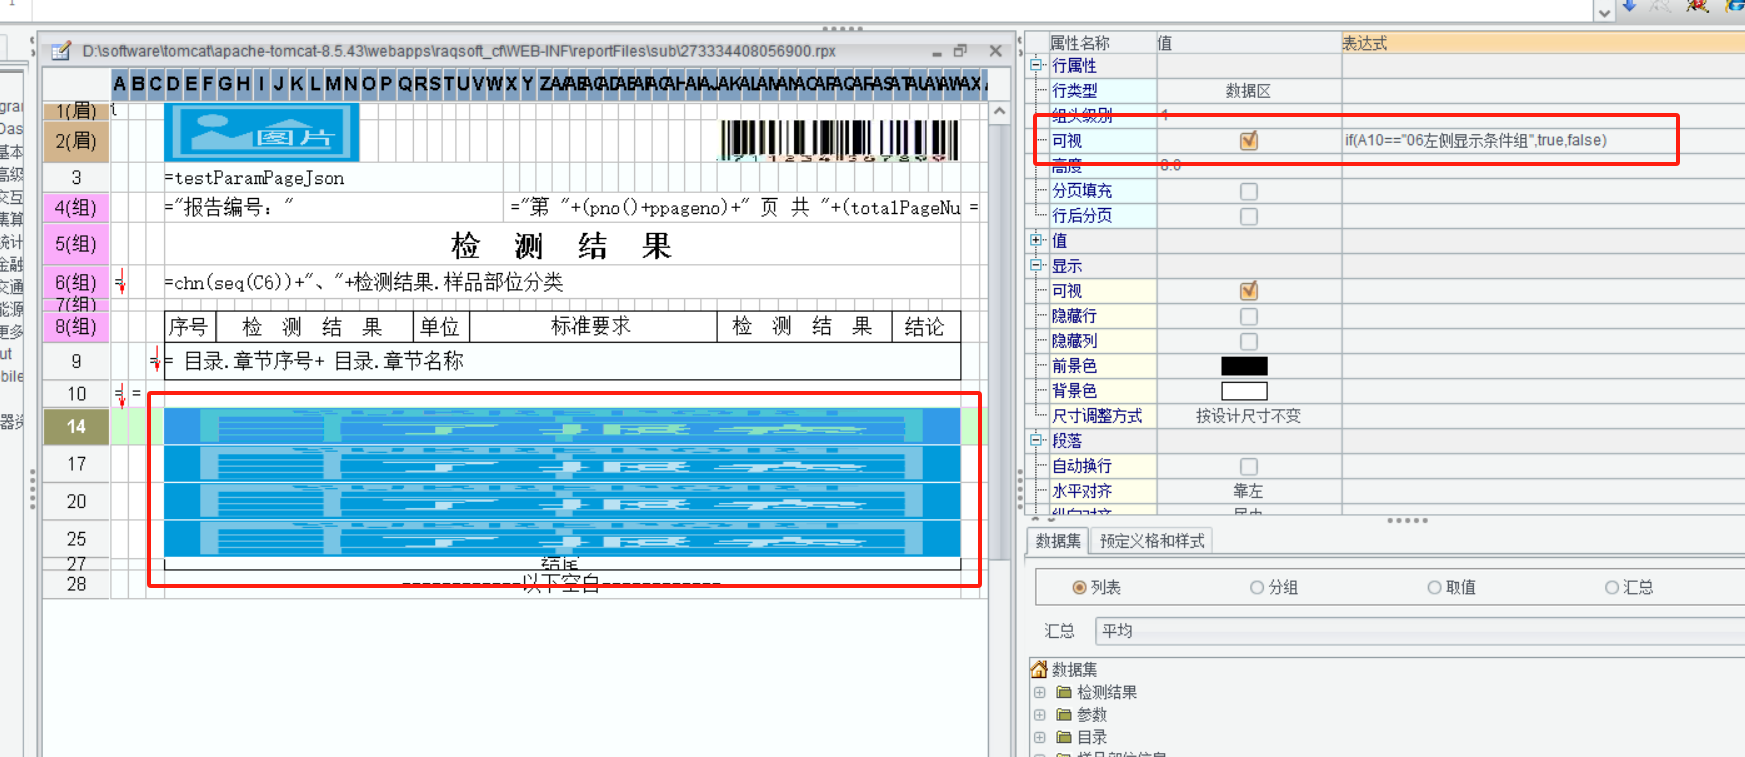This screenshot has height=757, width=1745.
Task: Select row header 9
Action: (x=76, y=361)
